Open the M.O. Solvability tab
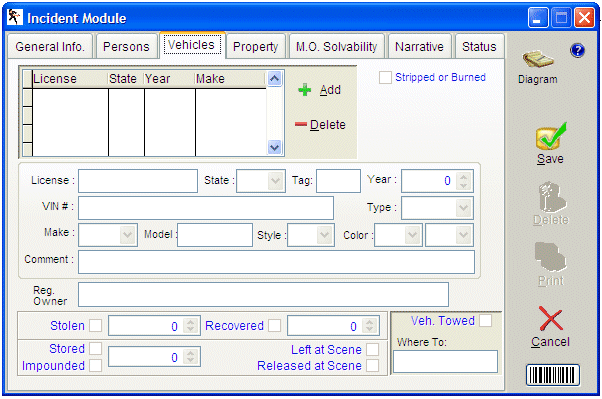The height and width of the screenshot is (399, 602). coord(337,46)
